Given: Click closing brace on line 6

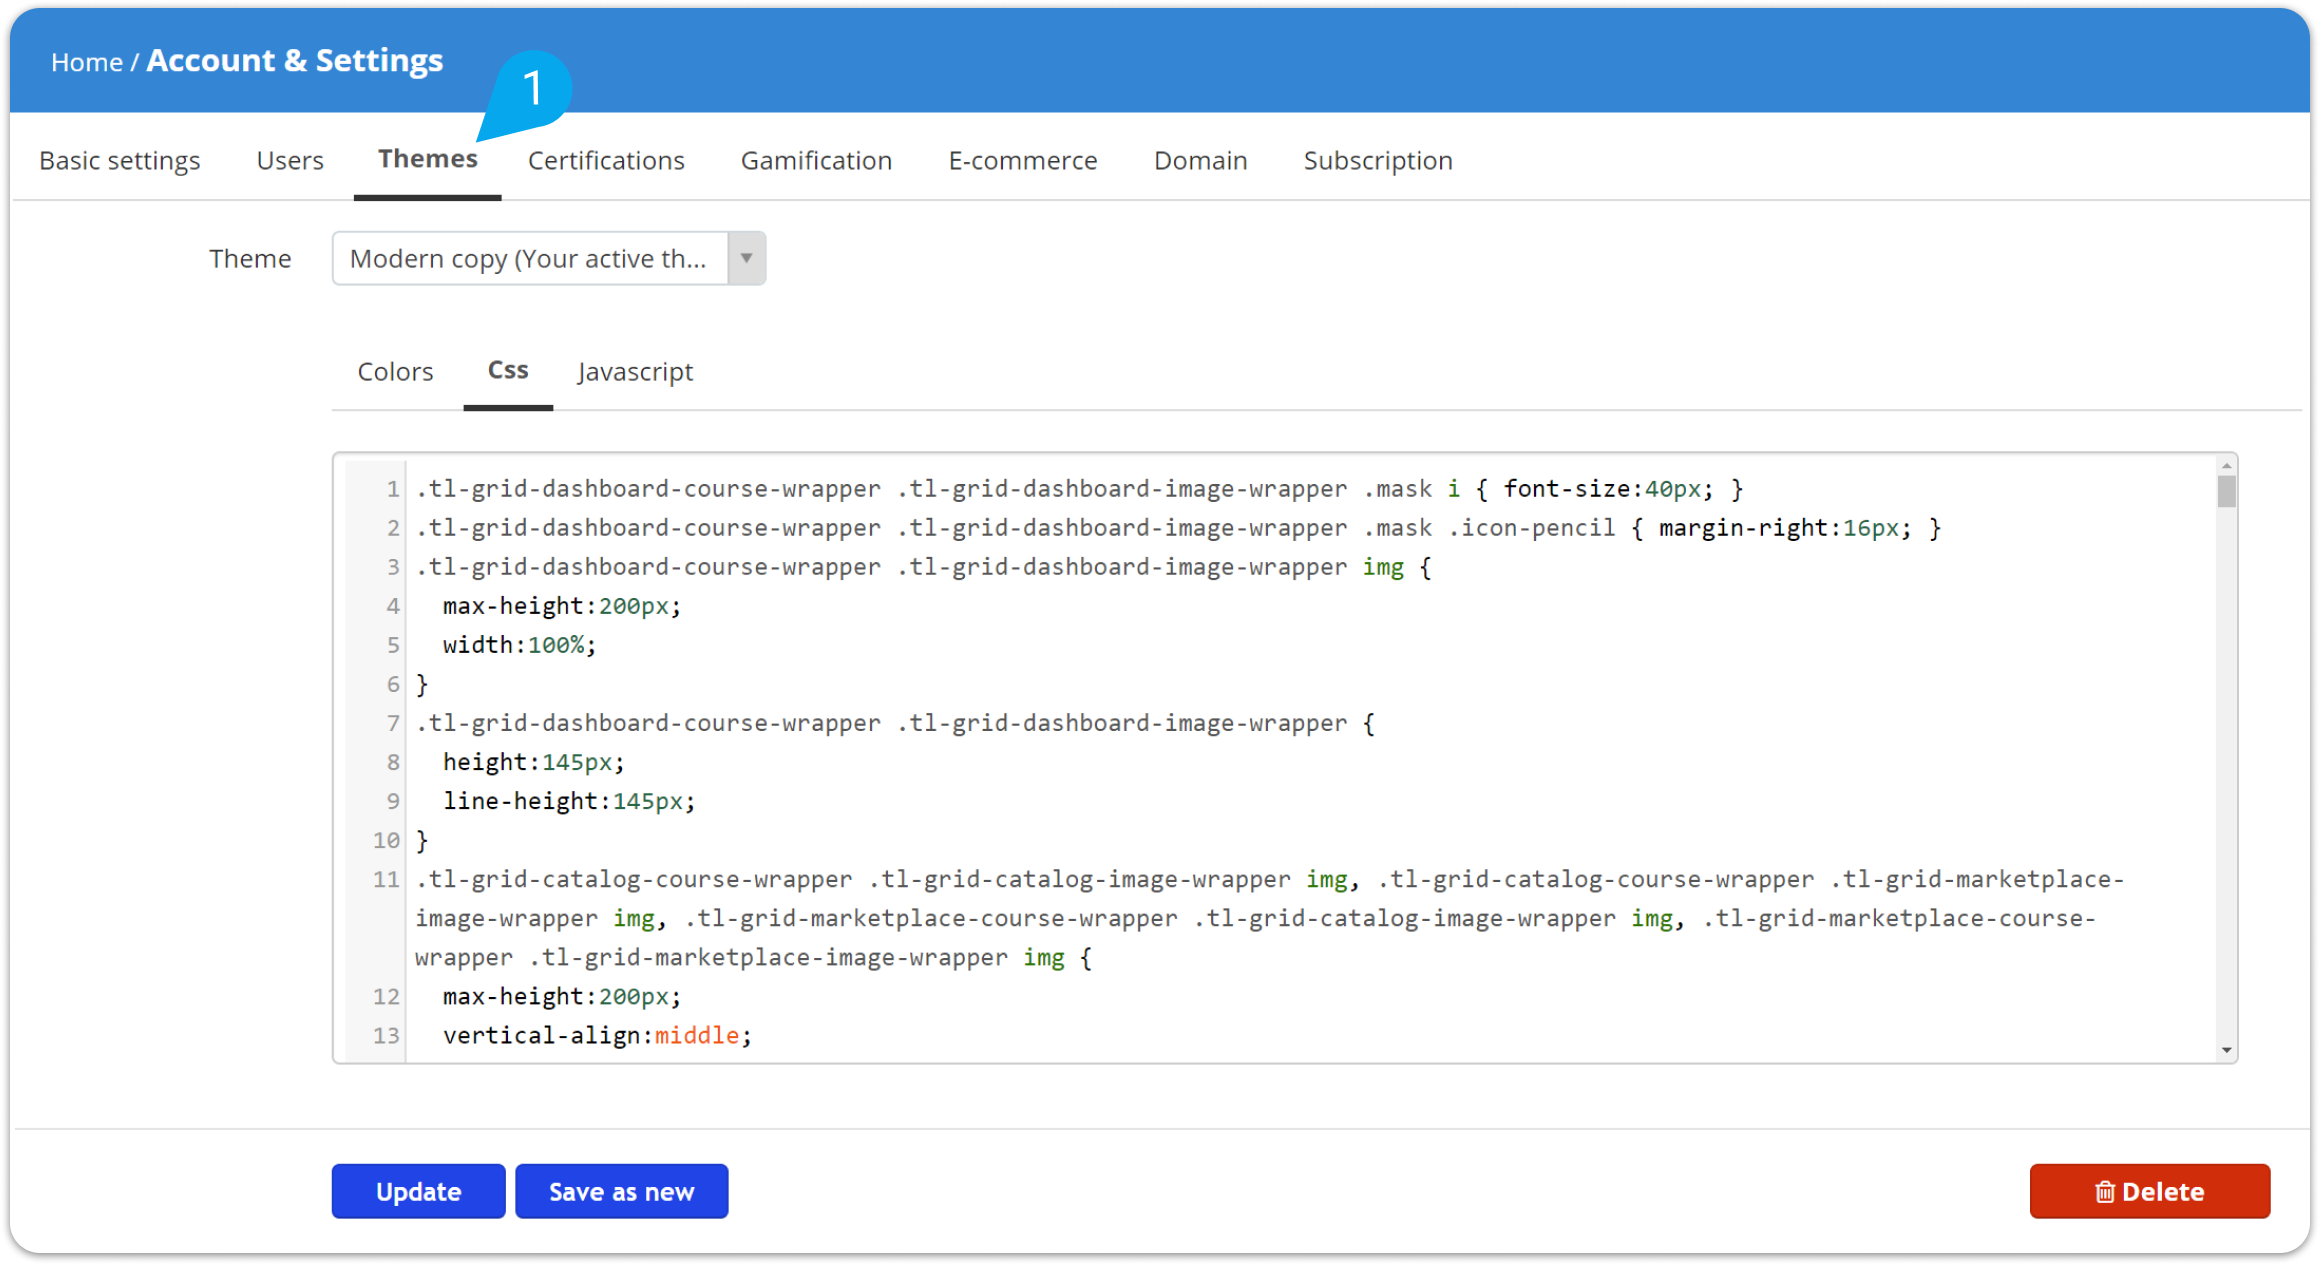Looking at the screenshot, I should (422, 684).
